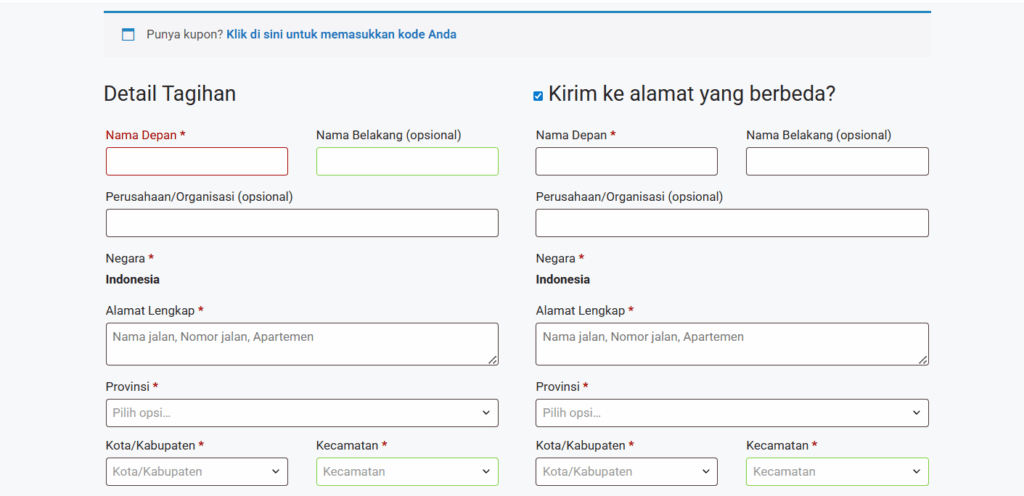This screenshot has height=496, width=1024.
Task: Uncheck the Kirim ke alamat yang berbeda checkbox
Action: click(x=538, y=96)
